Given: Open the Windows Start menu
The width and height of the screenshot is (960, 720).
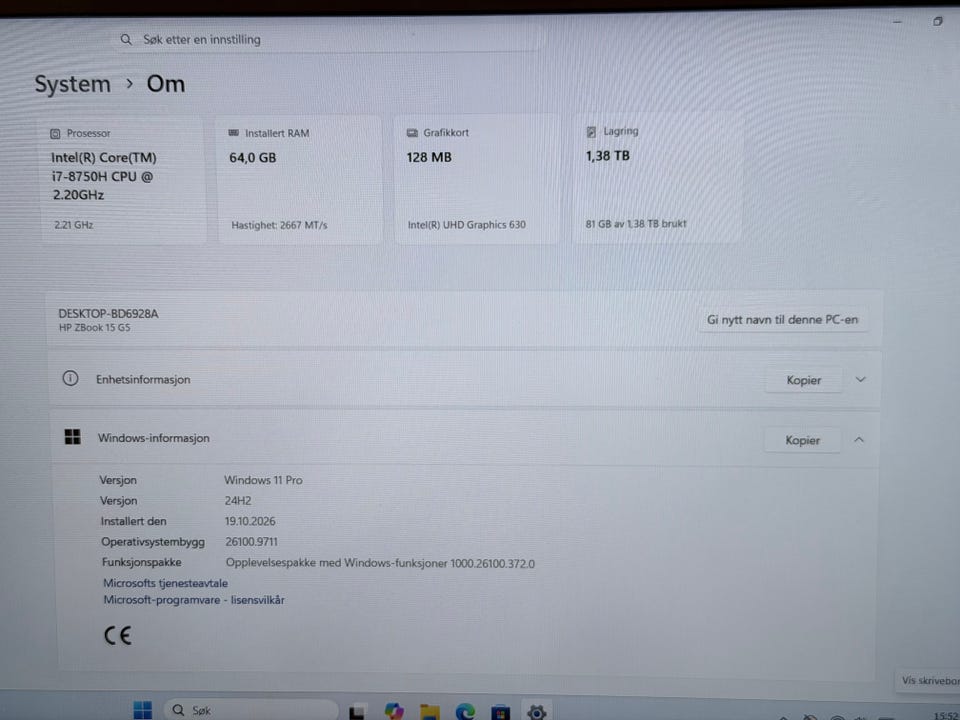Looking at the screenshot, I should [143, 710].
